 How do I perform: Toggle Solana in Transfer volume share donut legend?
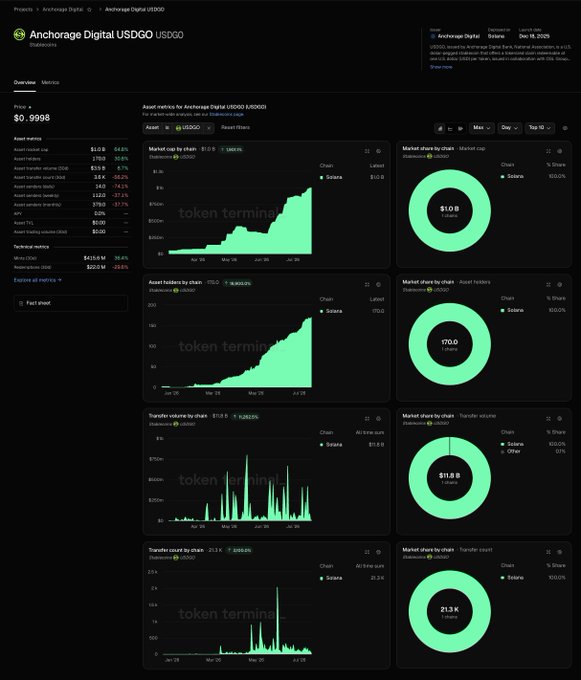click(512, 444)
